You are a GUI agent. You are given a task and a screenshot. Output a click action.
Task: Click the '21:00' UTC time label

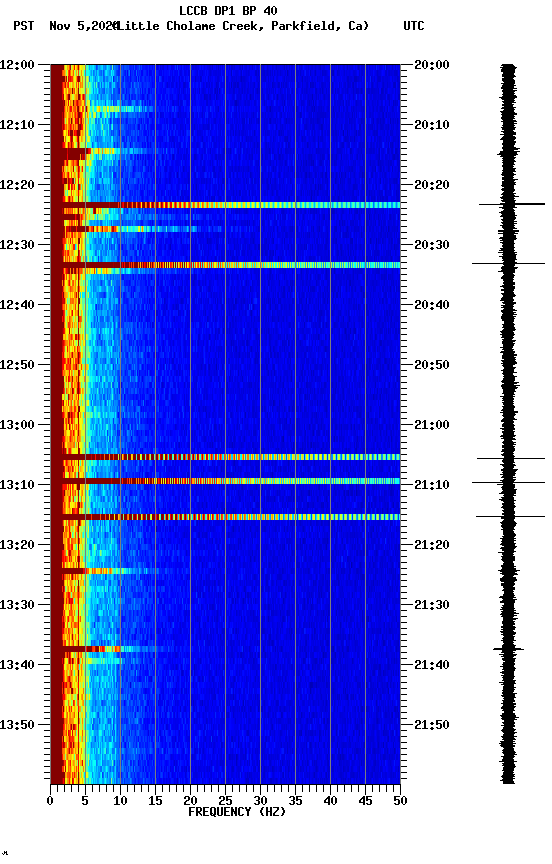(432, 425)
